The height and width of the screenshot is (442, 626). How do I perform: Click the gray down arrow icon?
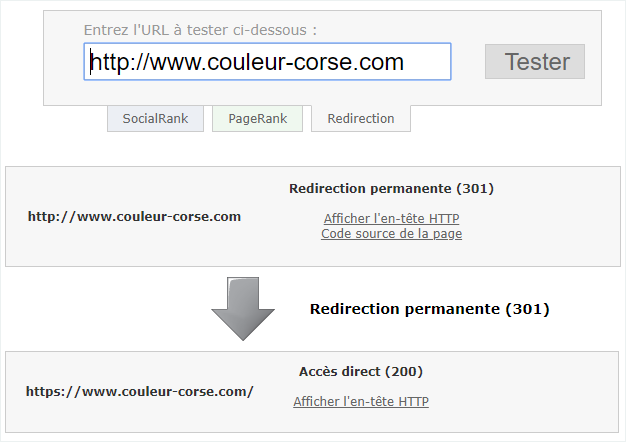point(243,308)
